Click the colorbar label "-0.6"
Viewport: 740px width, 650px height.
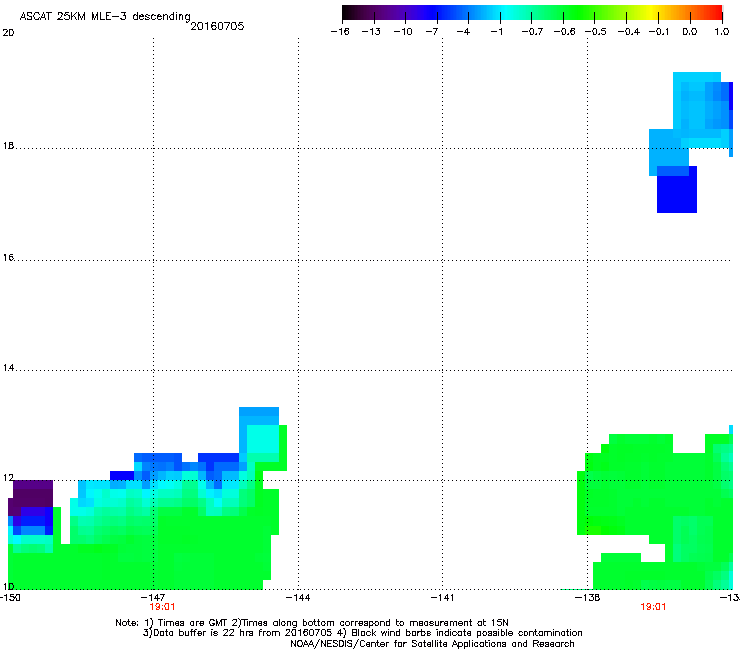click(x=564, y=32)
